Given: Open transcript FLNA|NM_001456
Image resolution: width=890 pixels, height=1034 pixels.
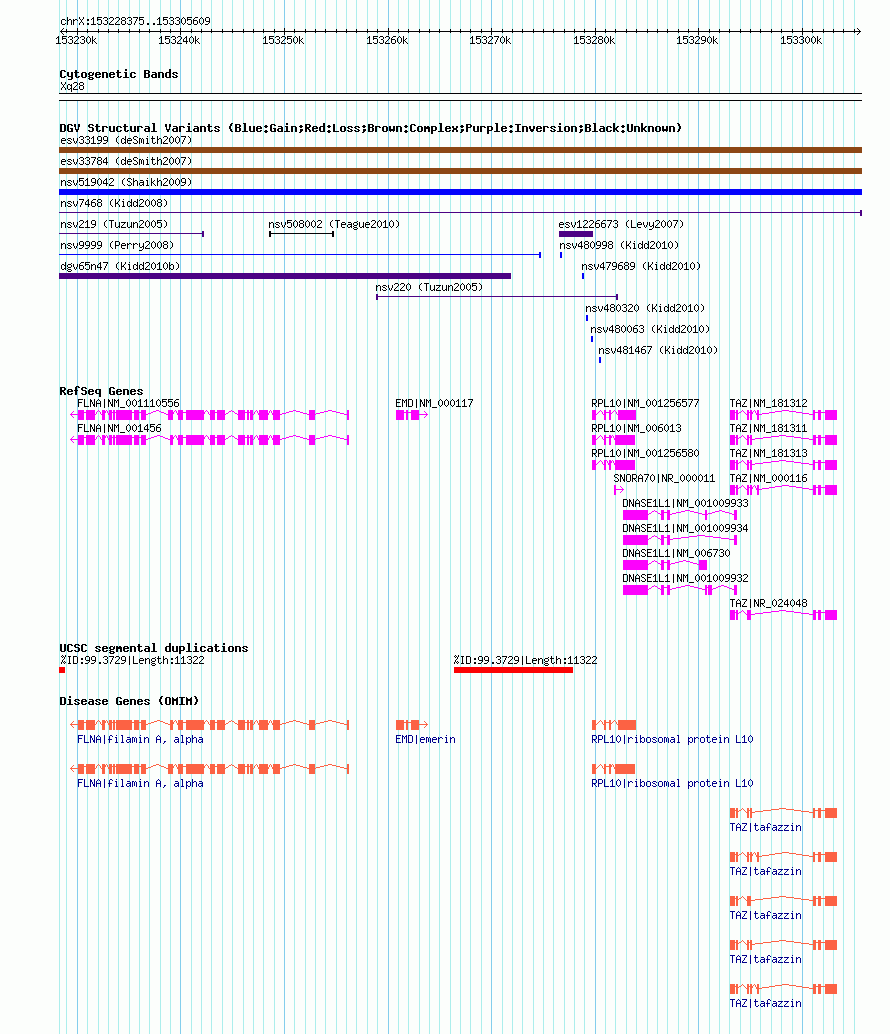Looking at the screenshot, I should pos(210,440).
